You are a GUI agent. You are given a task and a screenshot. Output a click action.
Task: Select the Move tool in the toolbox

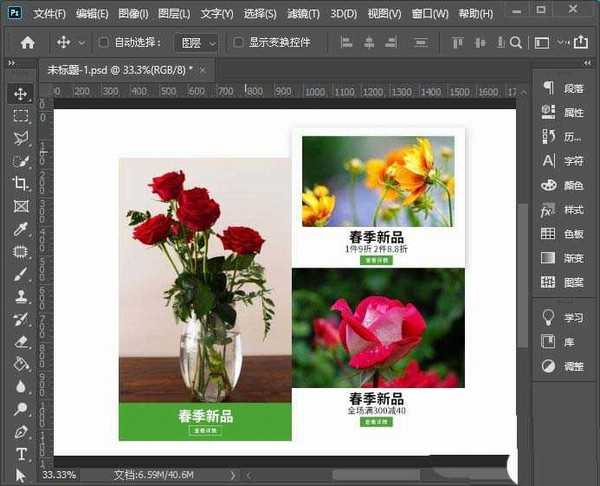click(x=20, y=93)
